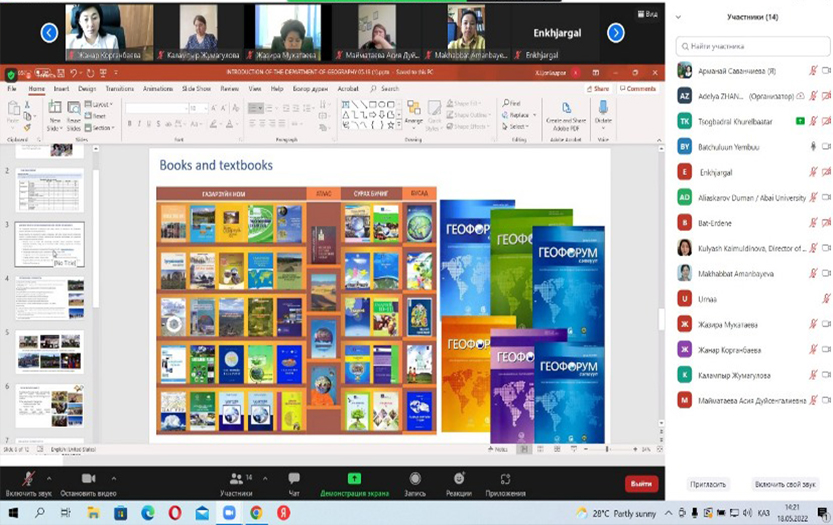This screenshot has width=833, height=525.
Task: Open the Apps (Приложения) icon in Zoom
Action: 503,482
